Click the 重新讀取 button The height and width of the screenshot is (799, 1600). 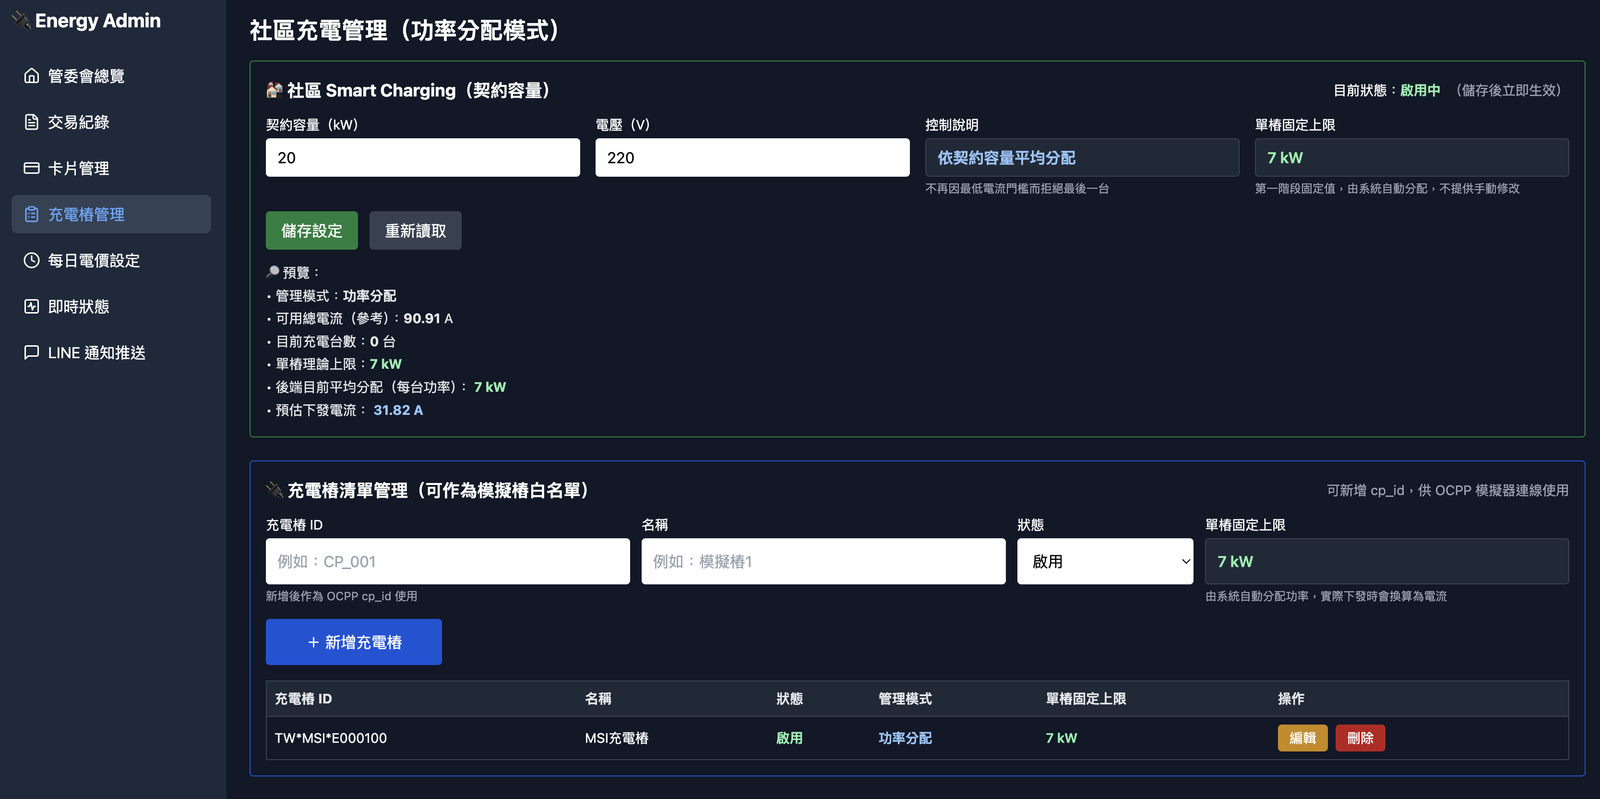coord(415,230)
